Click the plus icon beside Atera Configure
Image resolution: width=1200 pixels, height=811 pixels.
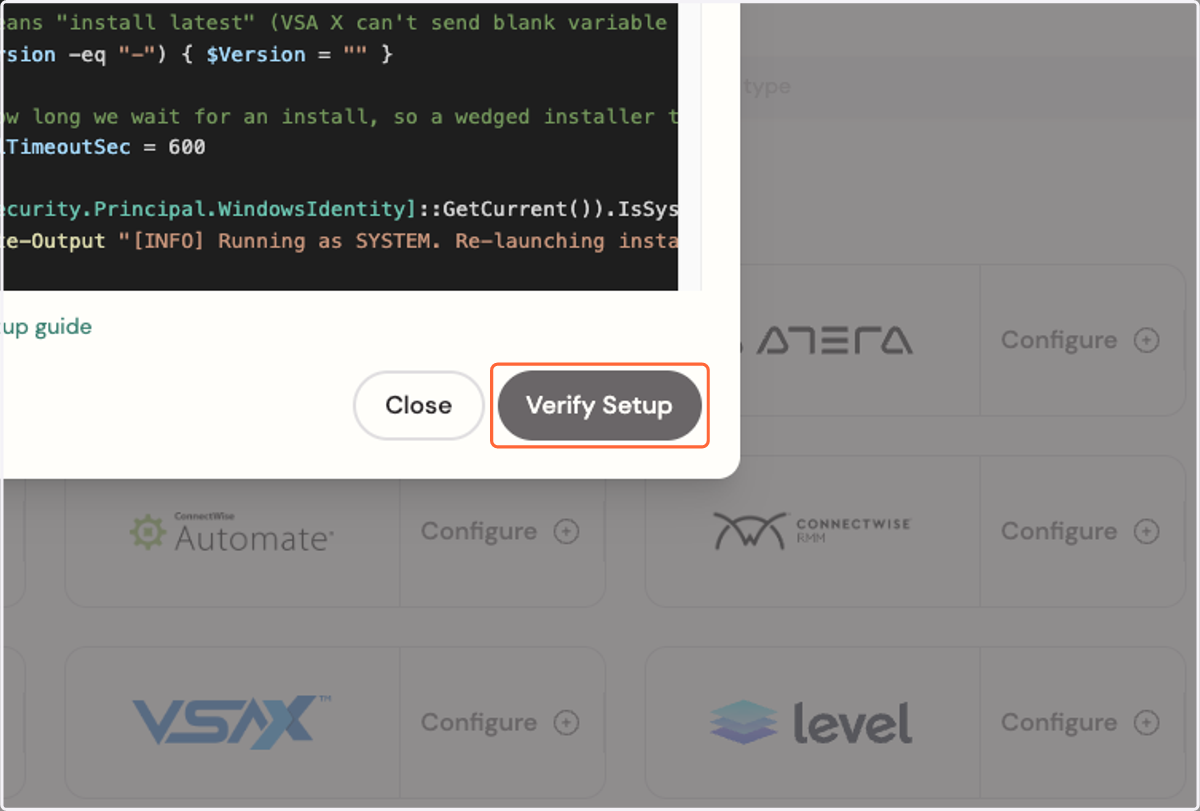[x=1146, y=340]
